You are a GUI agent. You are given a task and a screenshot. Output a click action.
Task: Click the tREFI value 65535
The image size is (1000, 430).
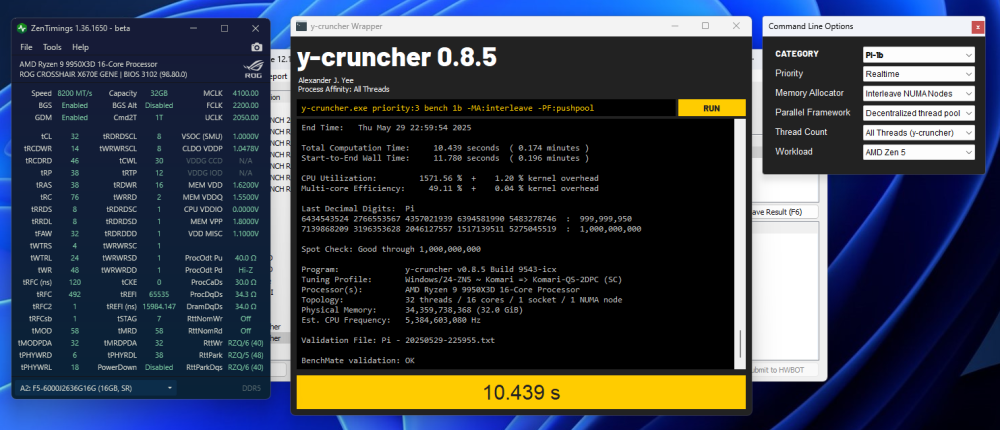tap(159, 294)
